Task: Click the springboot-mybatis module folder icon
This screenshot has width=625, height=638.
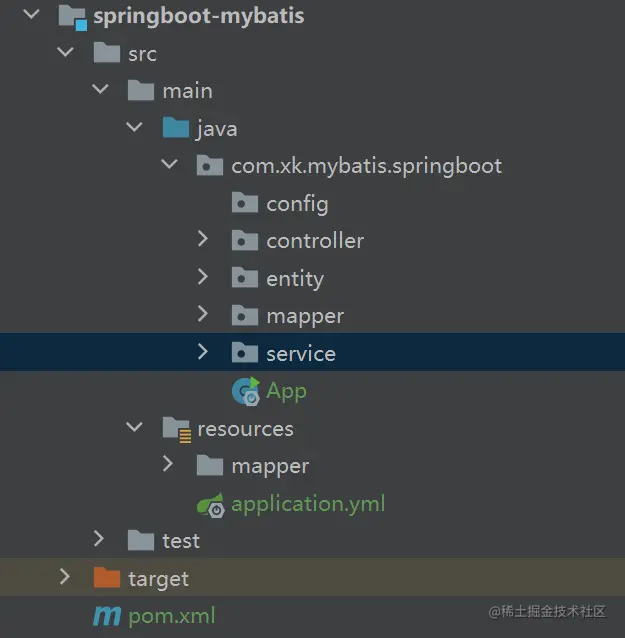Action: coord(72,16)
